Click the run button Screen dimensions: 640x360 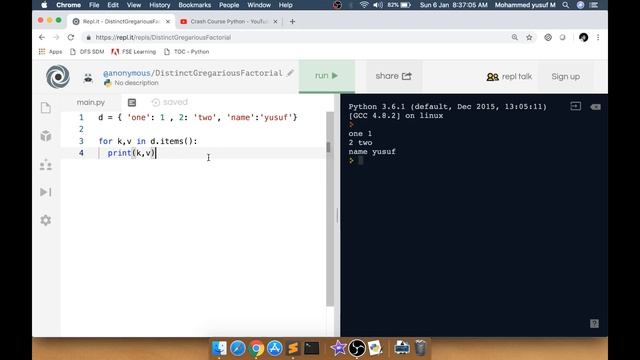327,76
